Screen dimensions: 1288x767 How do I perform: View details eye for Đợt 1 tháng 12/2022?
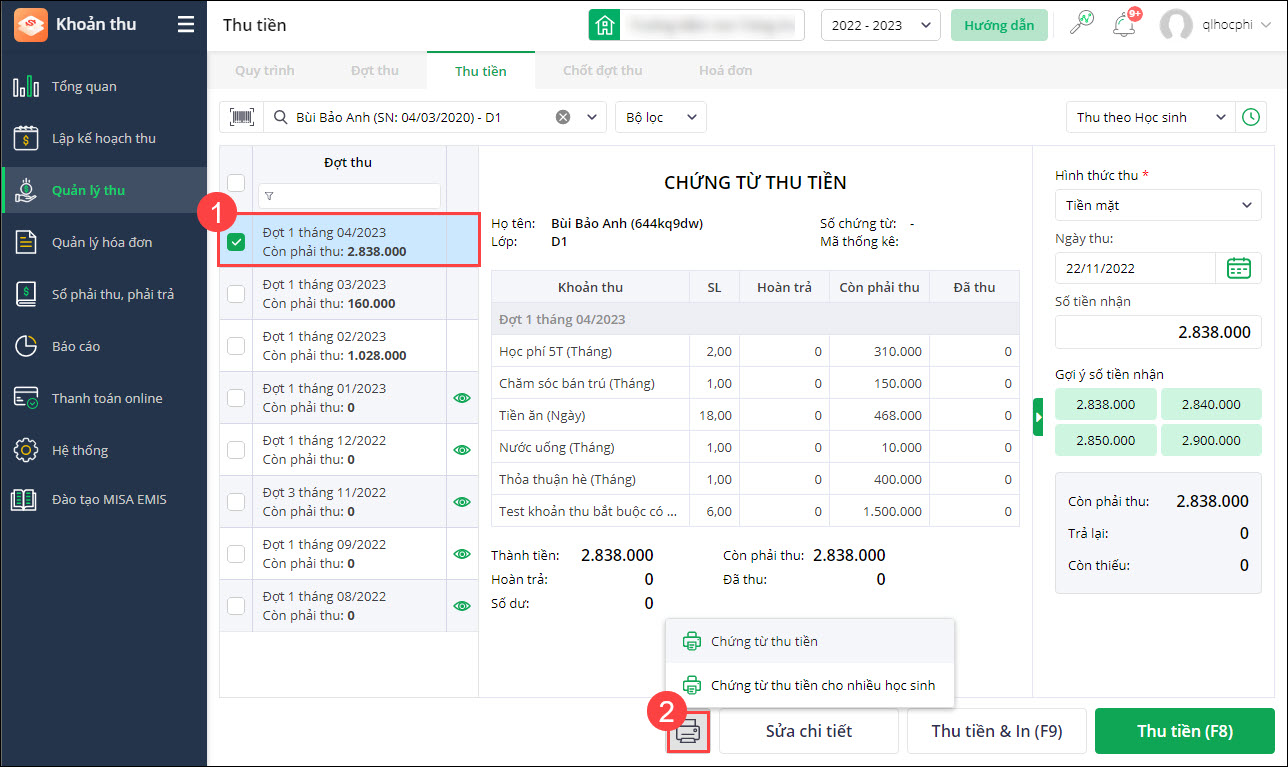462,450
